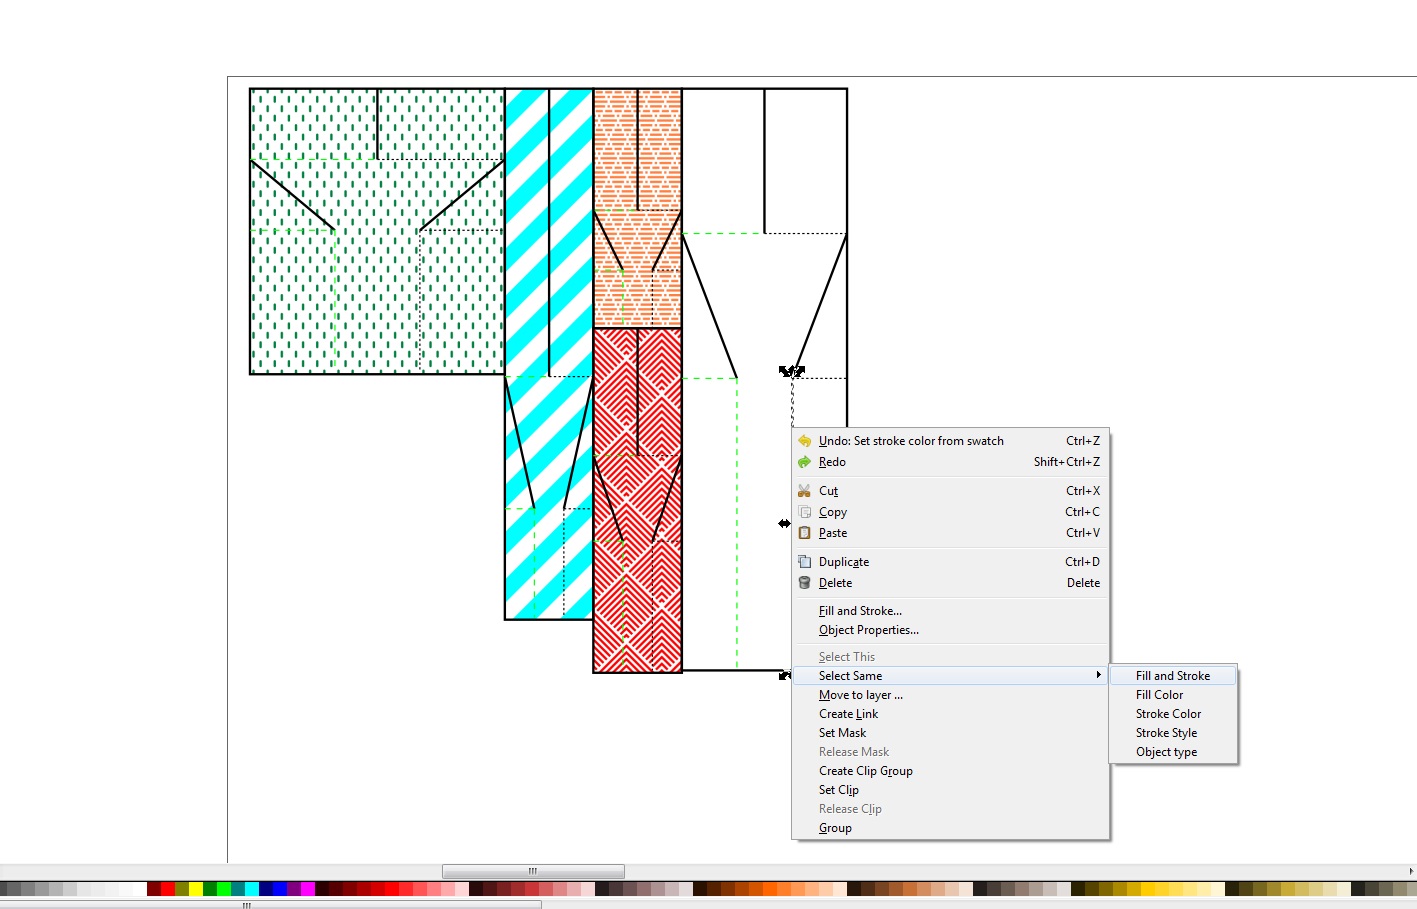Pick the purple palette swatch
The width and height of the screenshot is (1417, 909).
(x=294, y=889)
